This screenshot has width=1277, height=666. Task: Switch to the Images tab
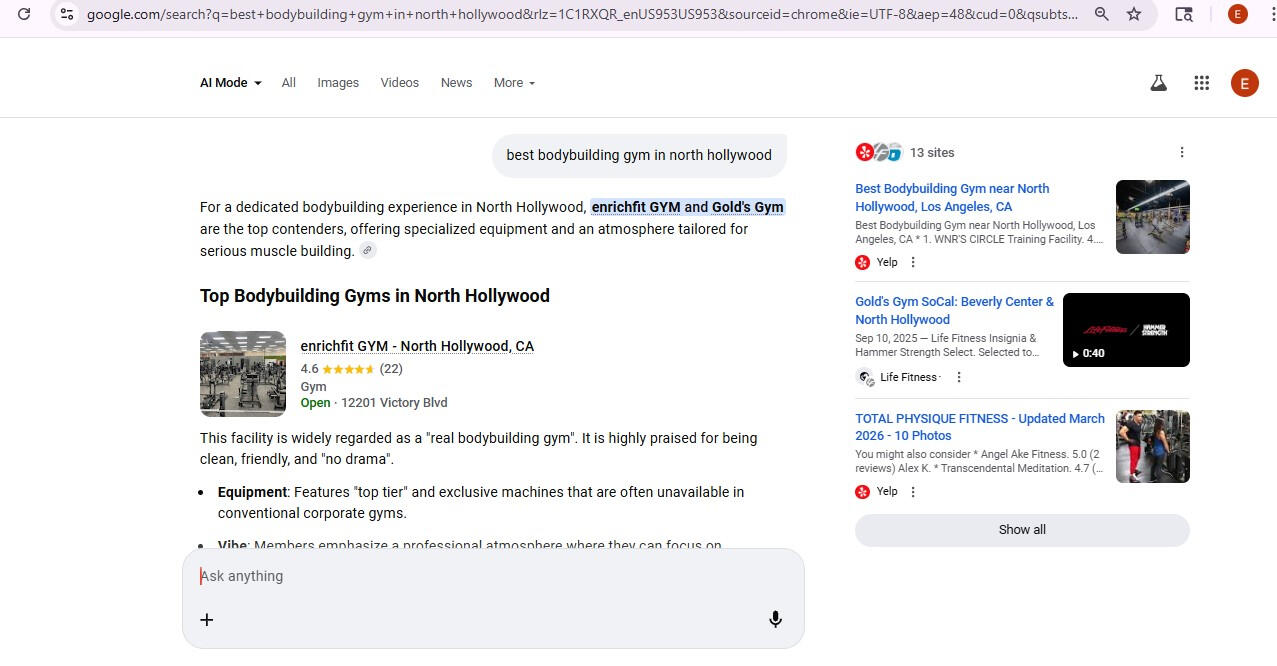pos(338,83)
